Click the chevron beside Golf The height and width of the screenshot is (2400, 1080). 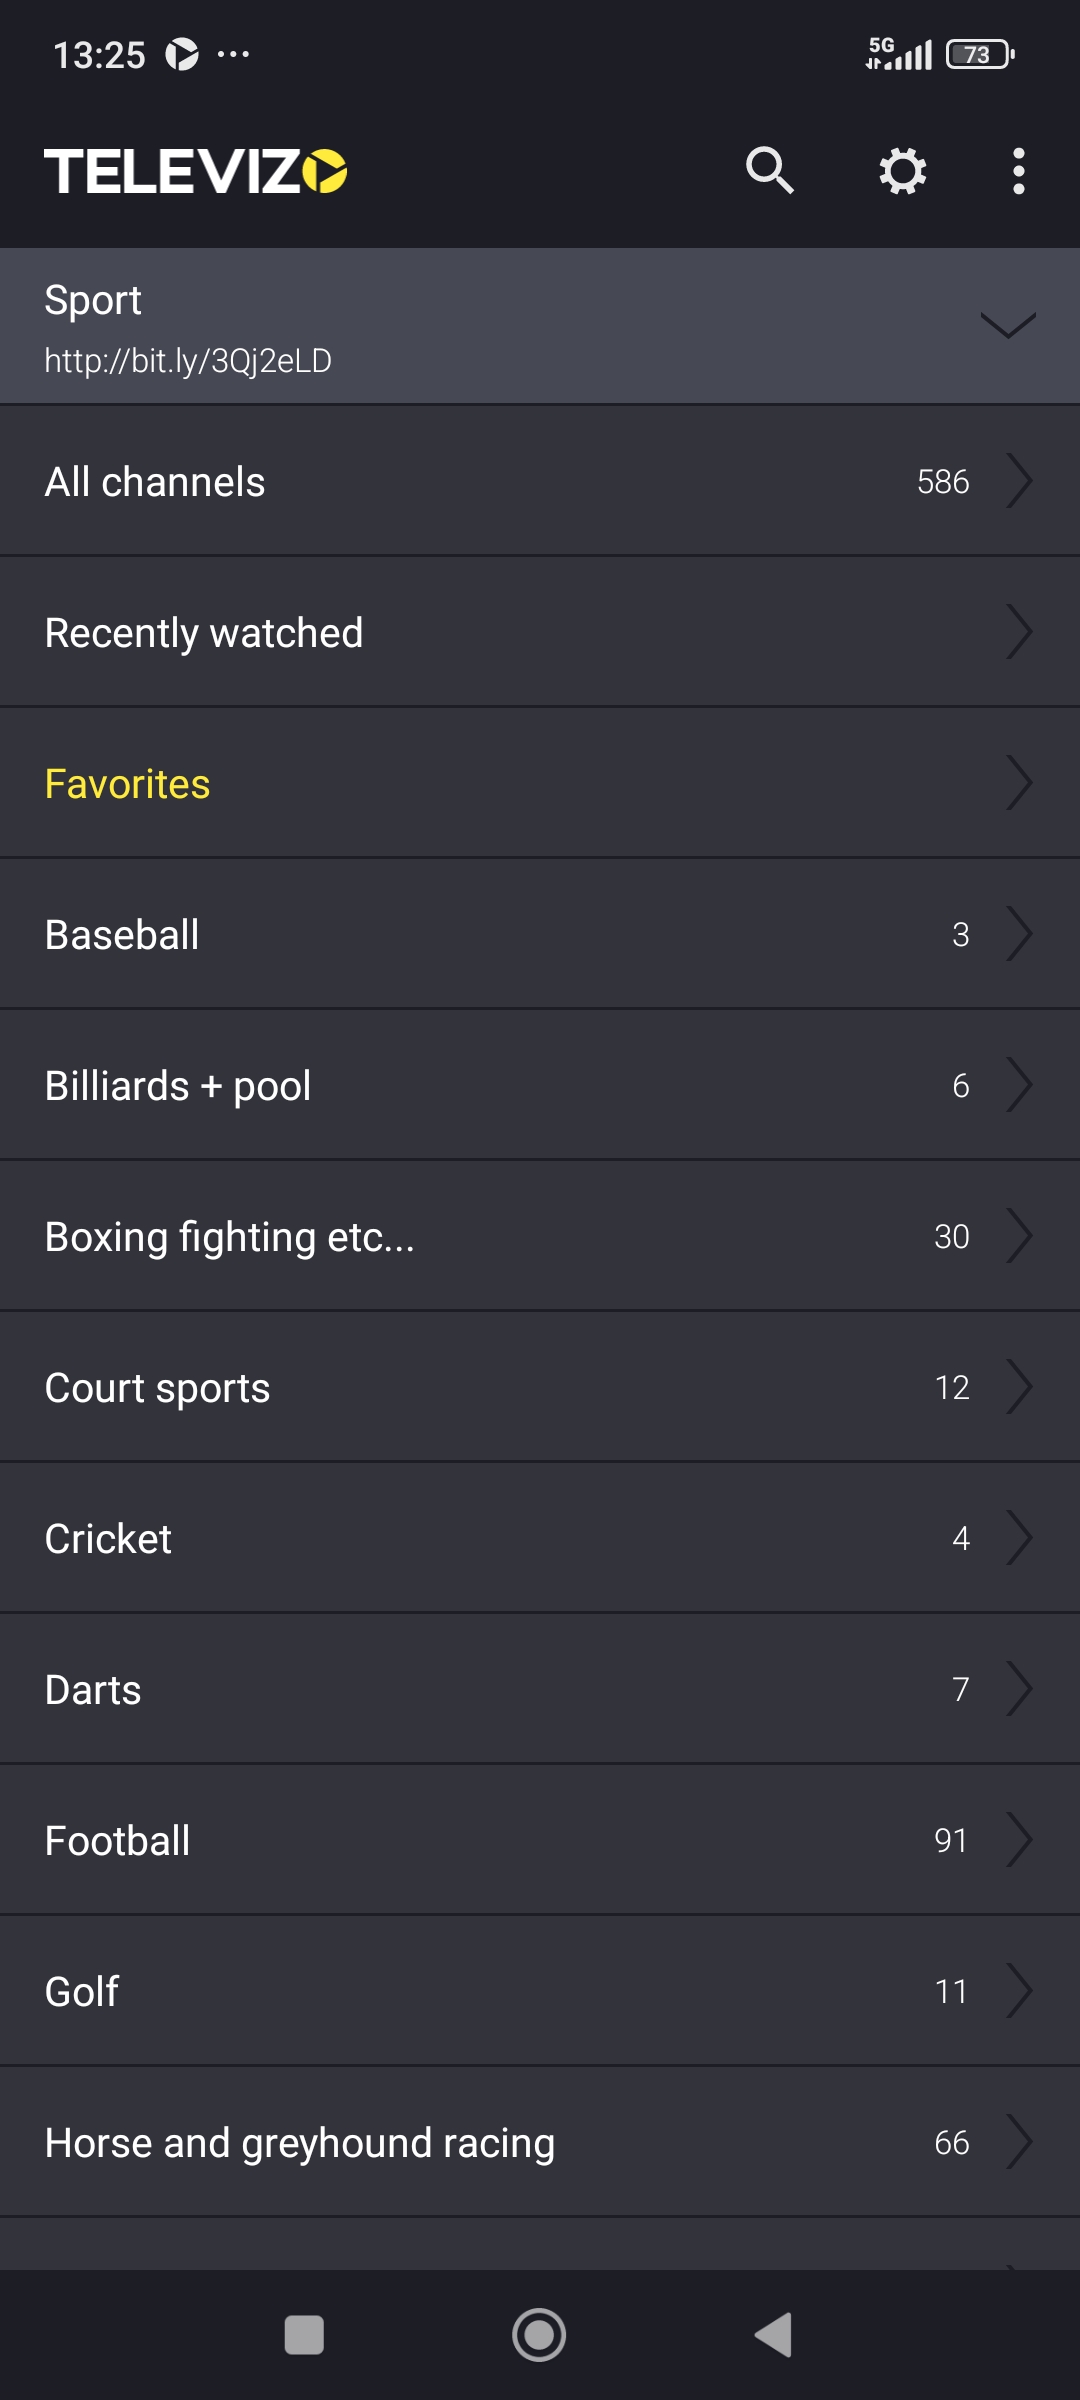tap(1019, 1991)
